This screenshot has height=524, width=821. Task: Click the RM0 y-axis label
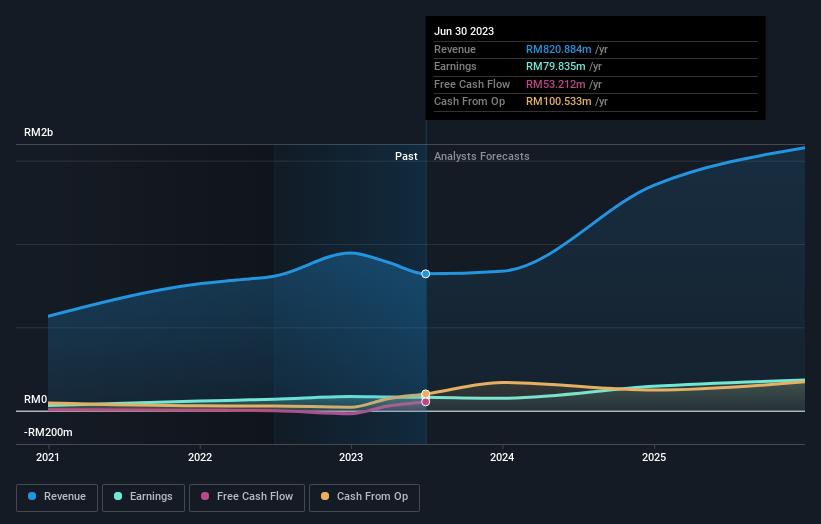coord(36,399)
